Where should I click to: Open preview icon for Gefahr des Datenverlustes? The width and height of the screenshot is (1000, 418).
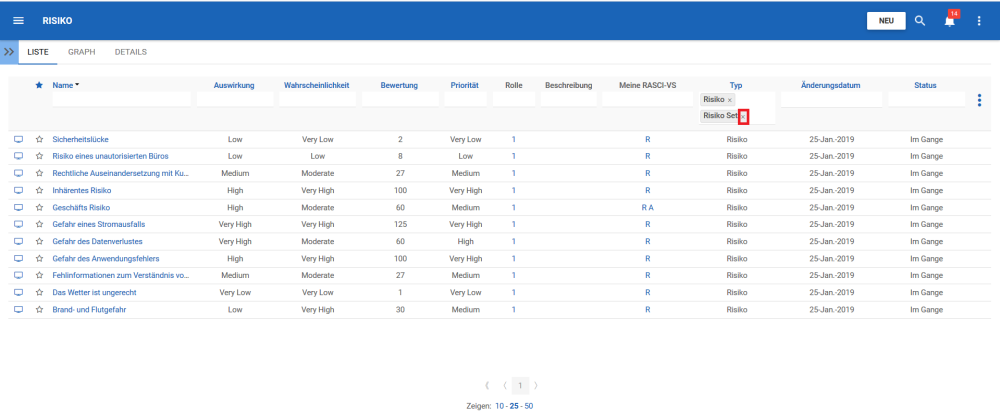click(18, 241)
